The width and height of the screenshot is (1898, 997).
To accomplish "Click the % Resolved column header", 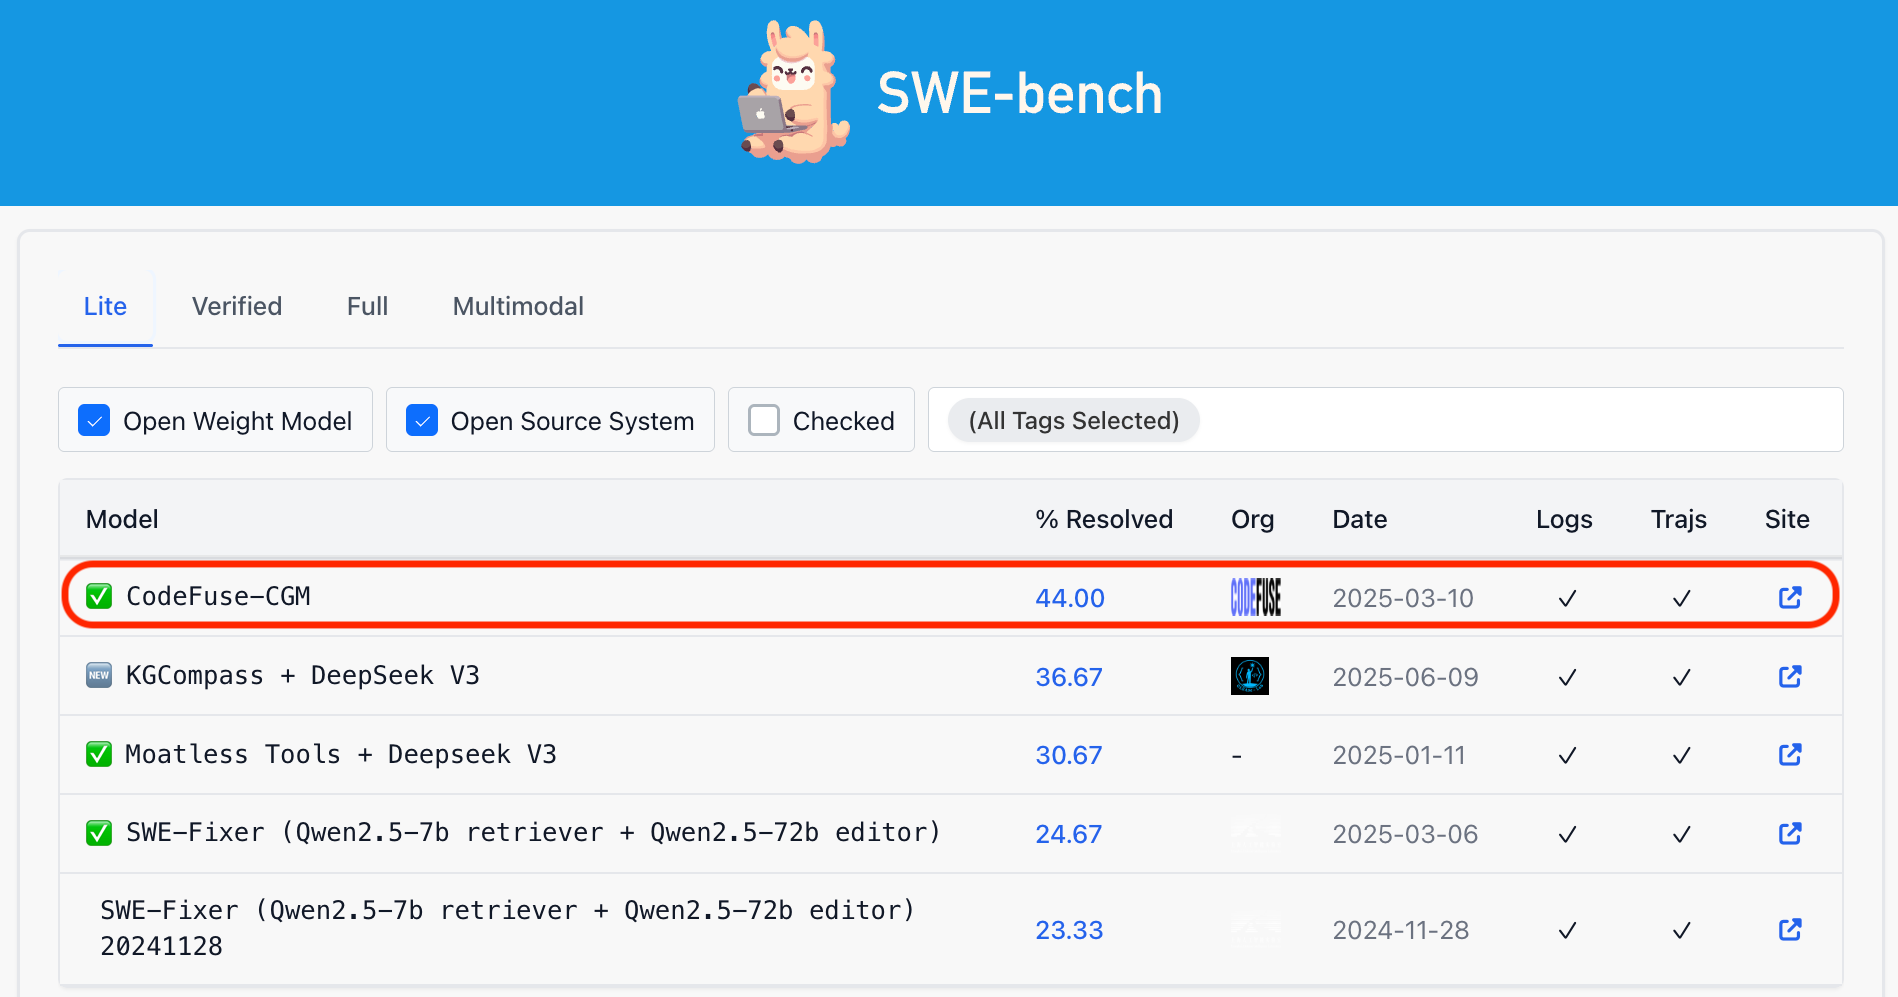I will pos(1104,519).
